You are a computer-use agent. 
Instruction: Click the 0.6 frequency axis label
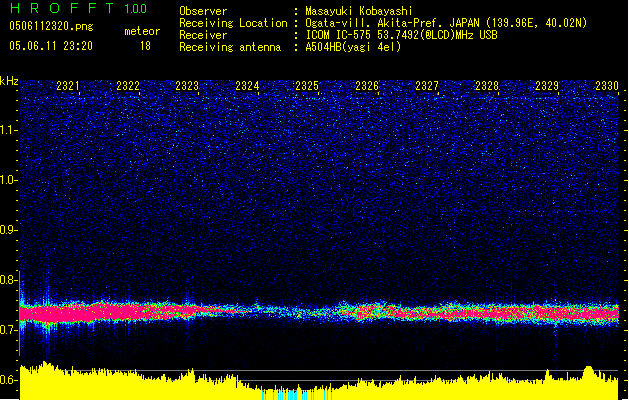(x=9, y=380)
